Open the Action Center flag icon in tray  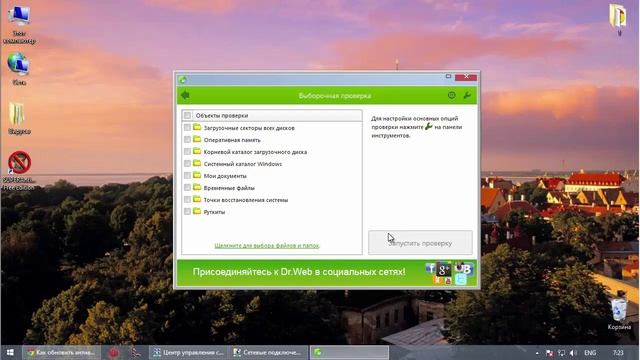549,353
